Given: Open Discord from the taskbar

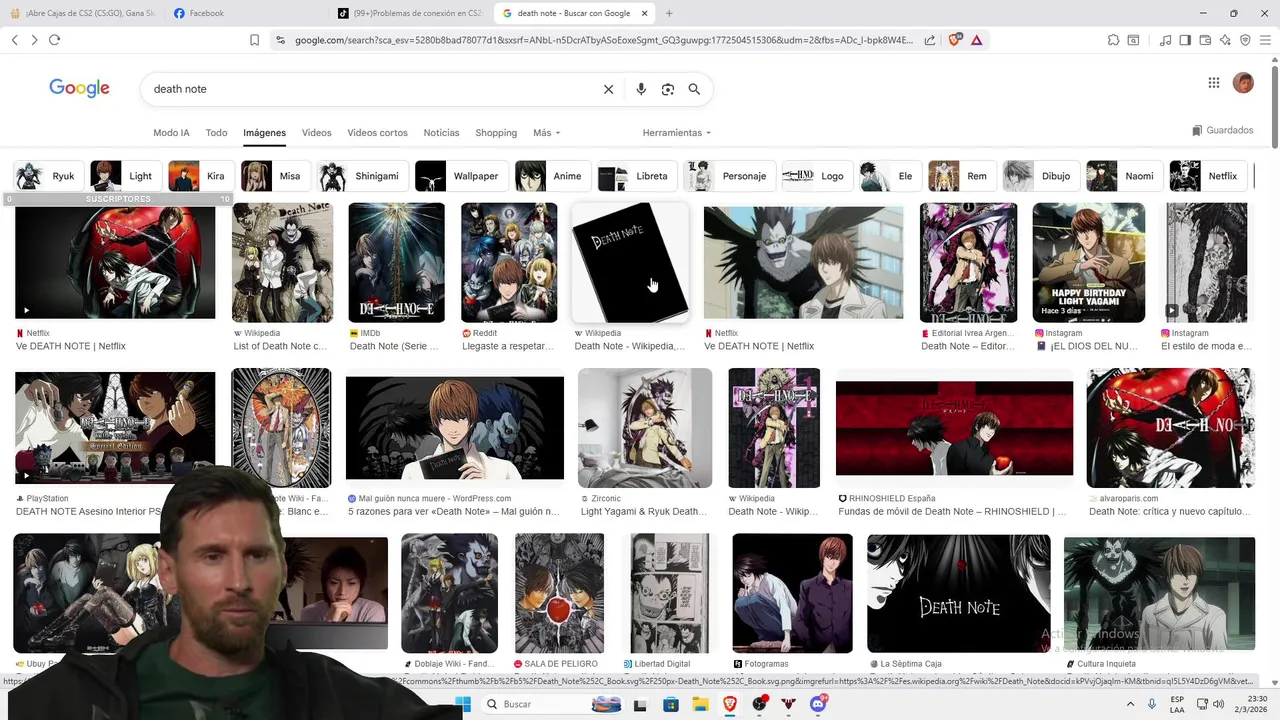Looking at the screenshot, I should 819,704.
